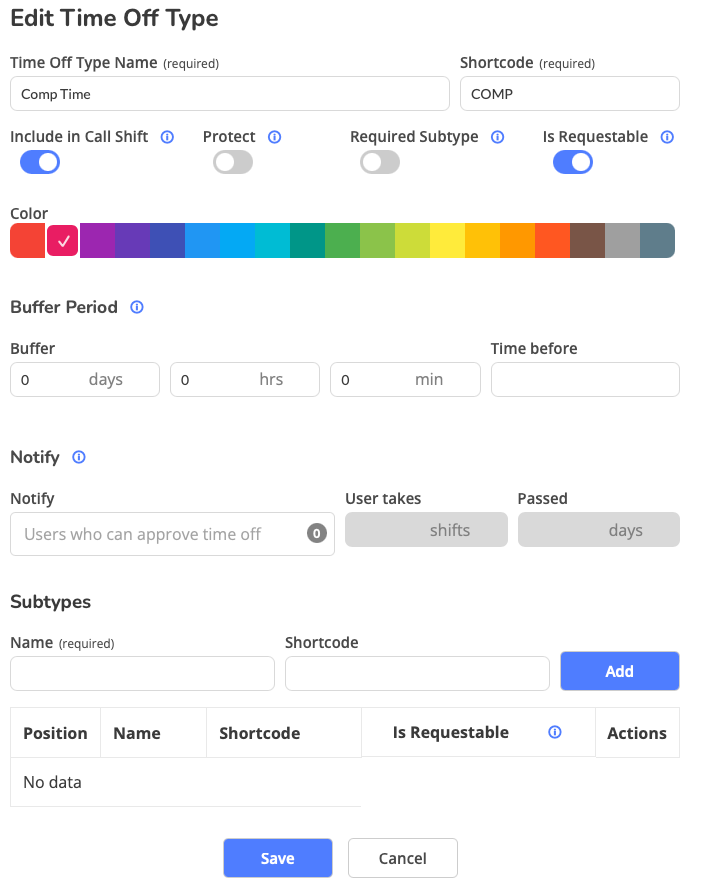The width and height of the screenshot is (709, 894).
Task: Click the Time Off Type Name field
Action: pos(229,94)
